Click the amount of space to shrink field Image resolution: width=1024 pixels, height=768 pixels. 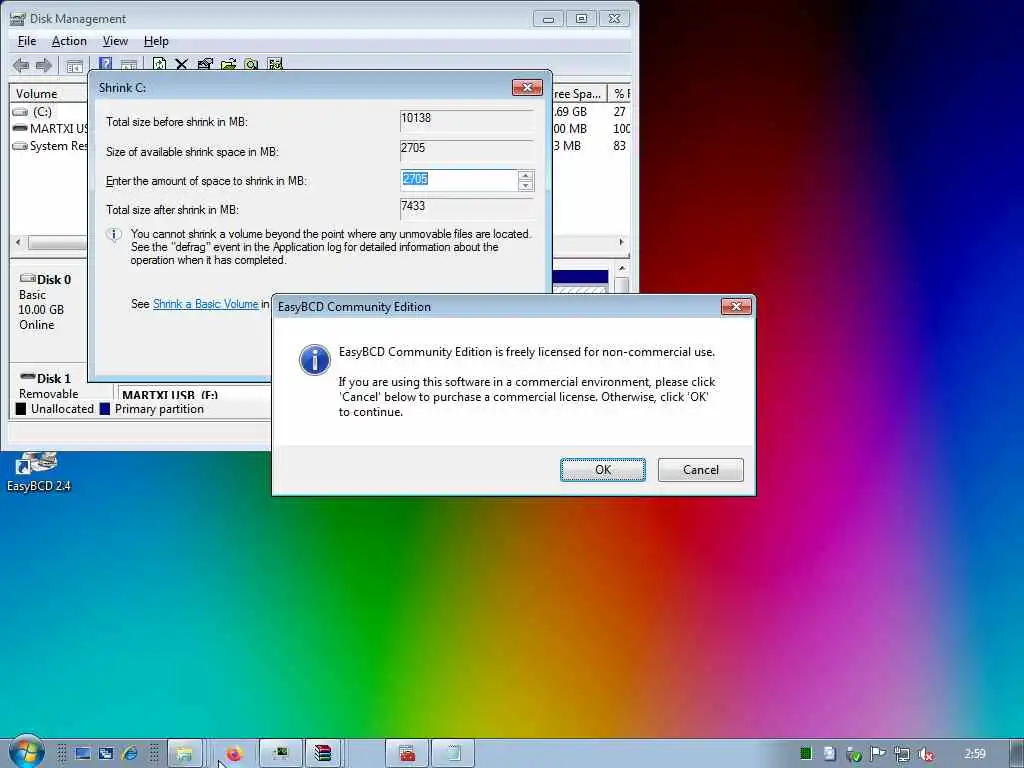click(459, 180)
